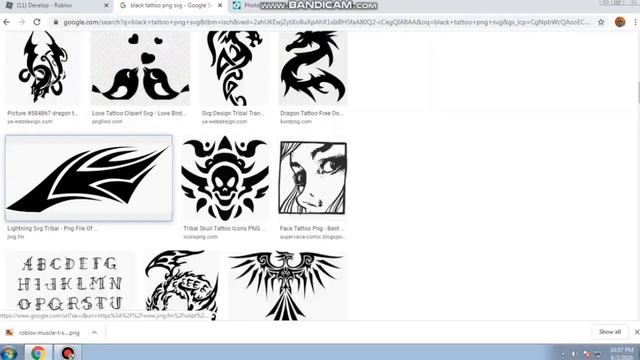
Task: Switch to the black tattoo png svg tab
Action: pyautogui.click(x=171, y=6)
